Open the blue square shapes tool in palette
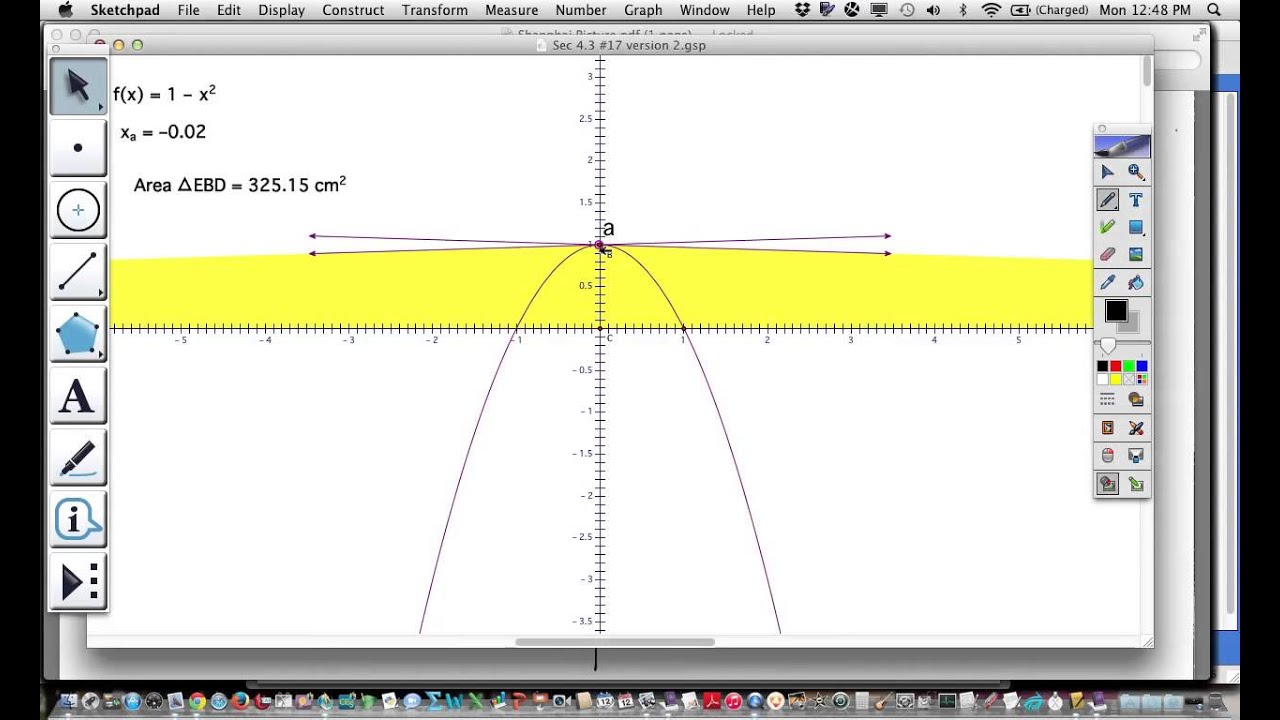1280x720 pixels. [1136, 228]
